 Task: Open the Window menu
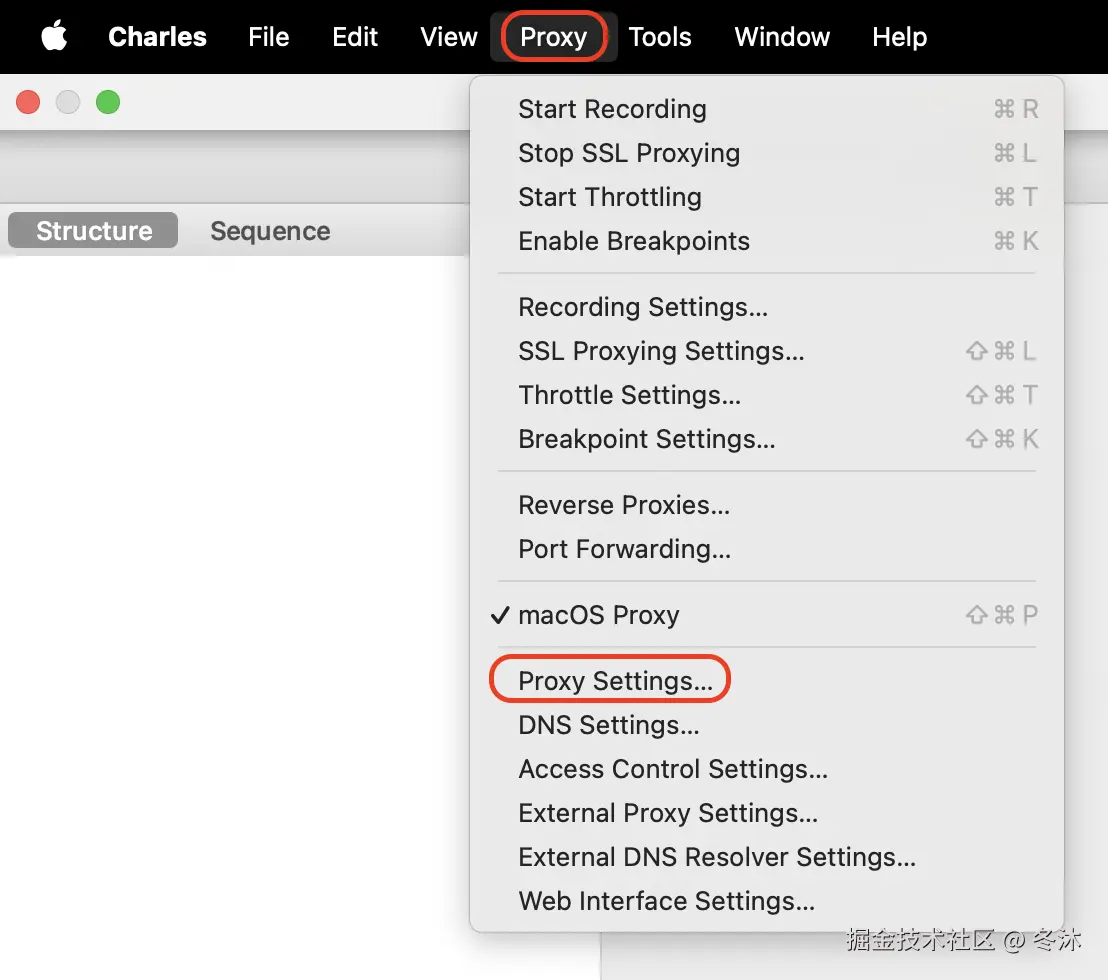pyautogui.click(x=782, y=37)
